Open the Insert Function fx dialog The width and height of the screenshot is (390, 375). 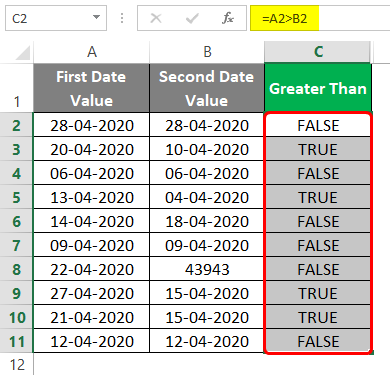click(x=228, y=18)
